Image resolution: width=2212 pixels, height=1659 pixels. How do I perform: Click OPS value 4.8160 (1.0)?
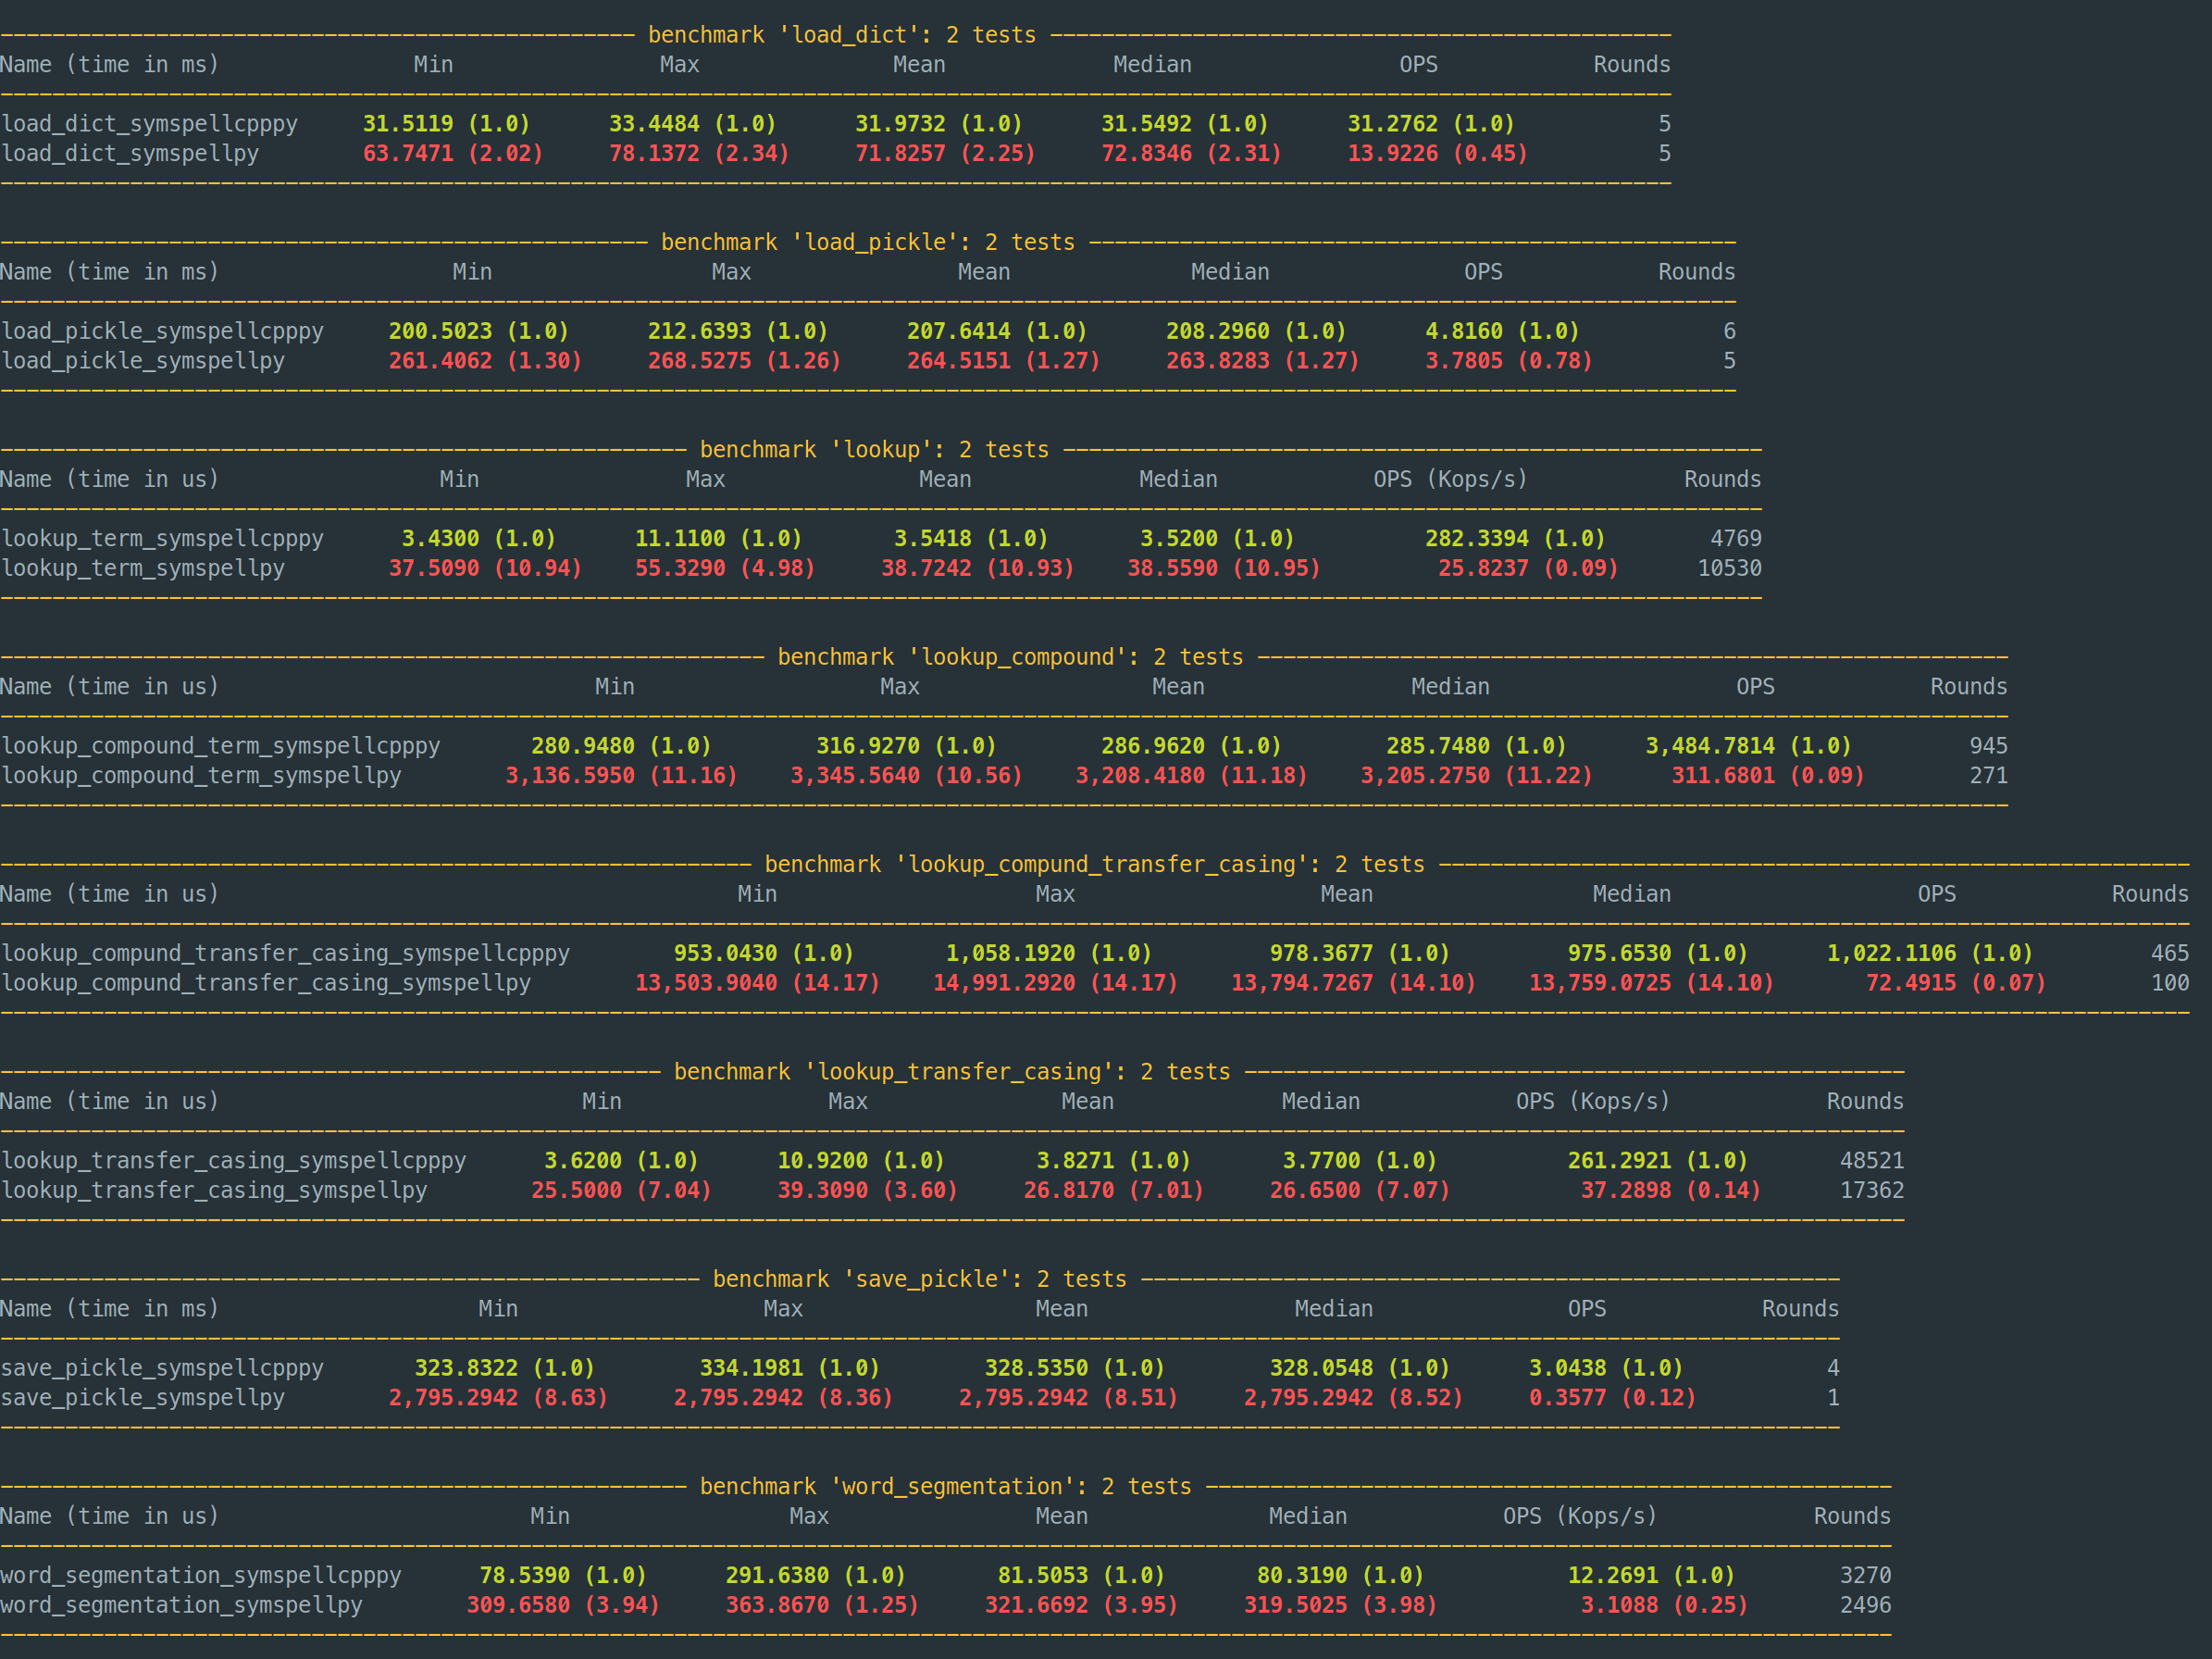pos(1502,331)
